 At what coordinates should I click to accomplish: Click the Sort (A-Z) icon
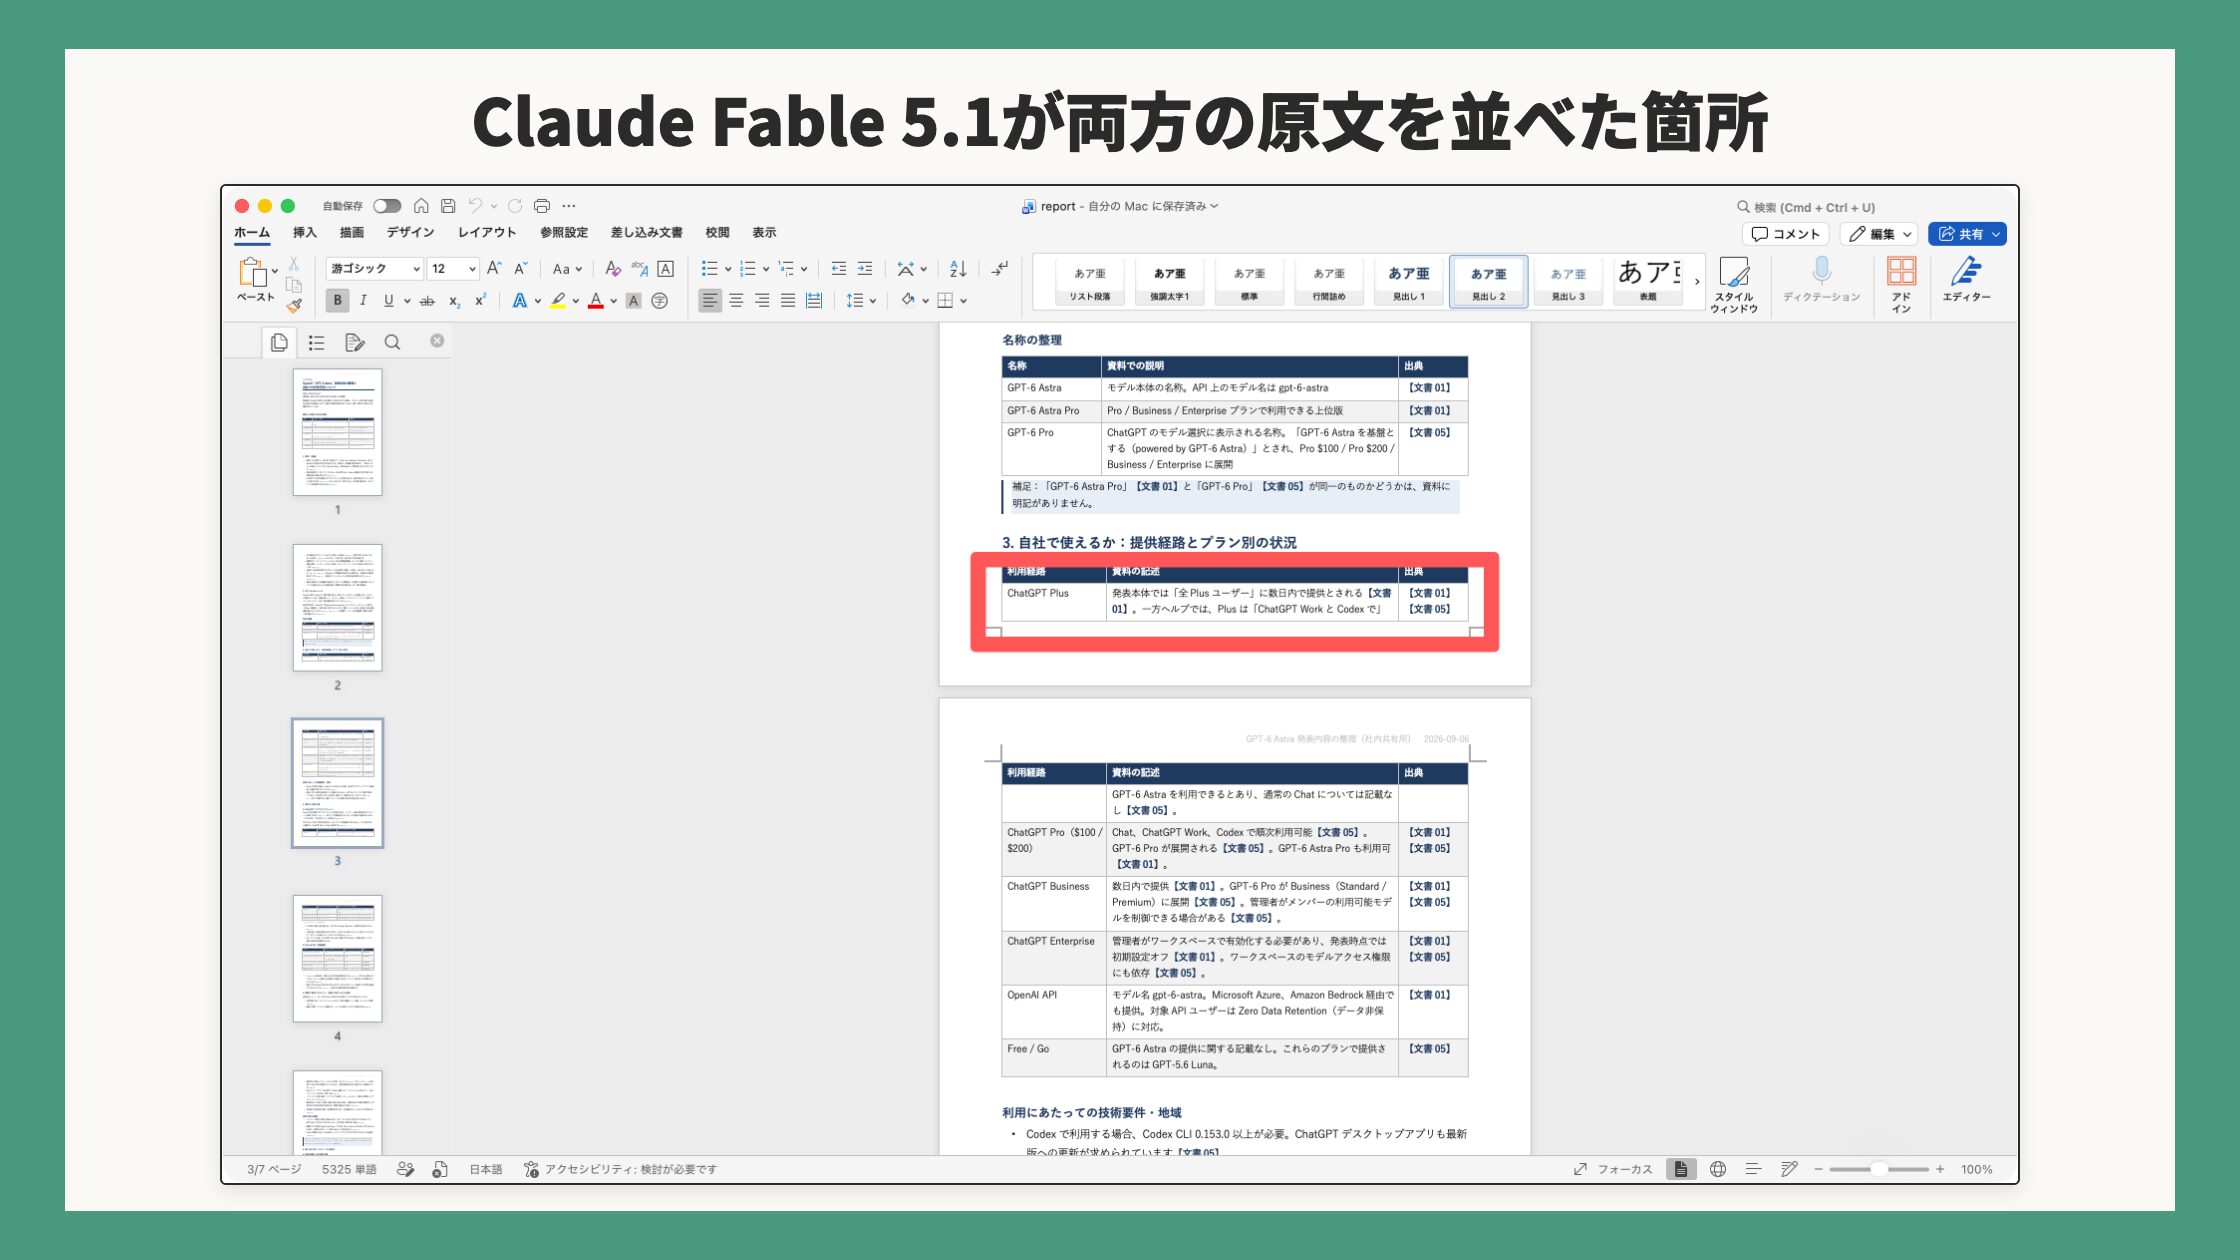tap(958, 269)
